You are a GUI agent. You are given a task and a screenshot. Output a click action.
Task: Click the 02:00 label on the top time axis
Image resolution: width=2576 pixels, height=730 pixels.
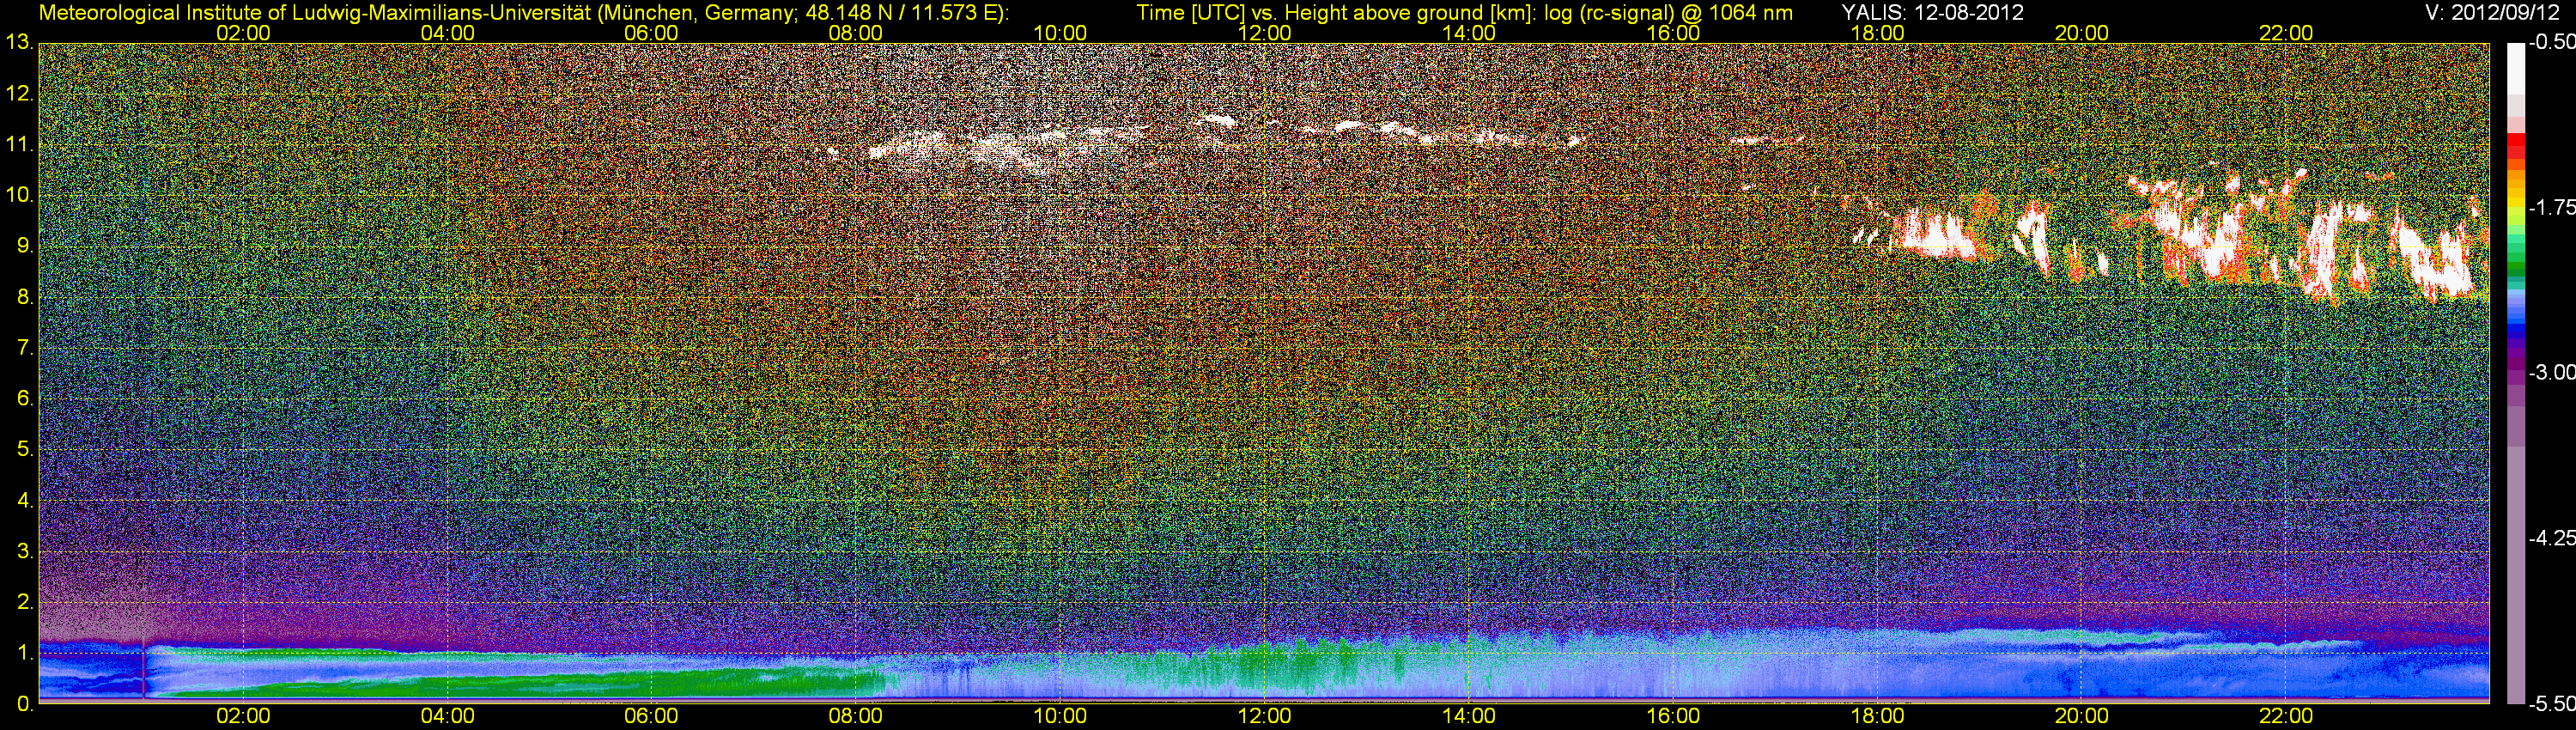tap(243, 33)
